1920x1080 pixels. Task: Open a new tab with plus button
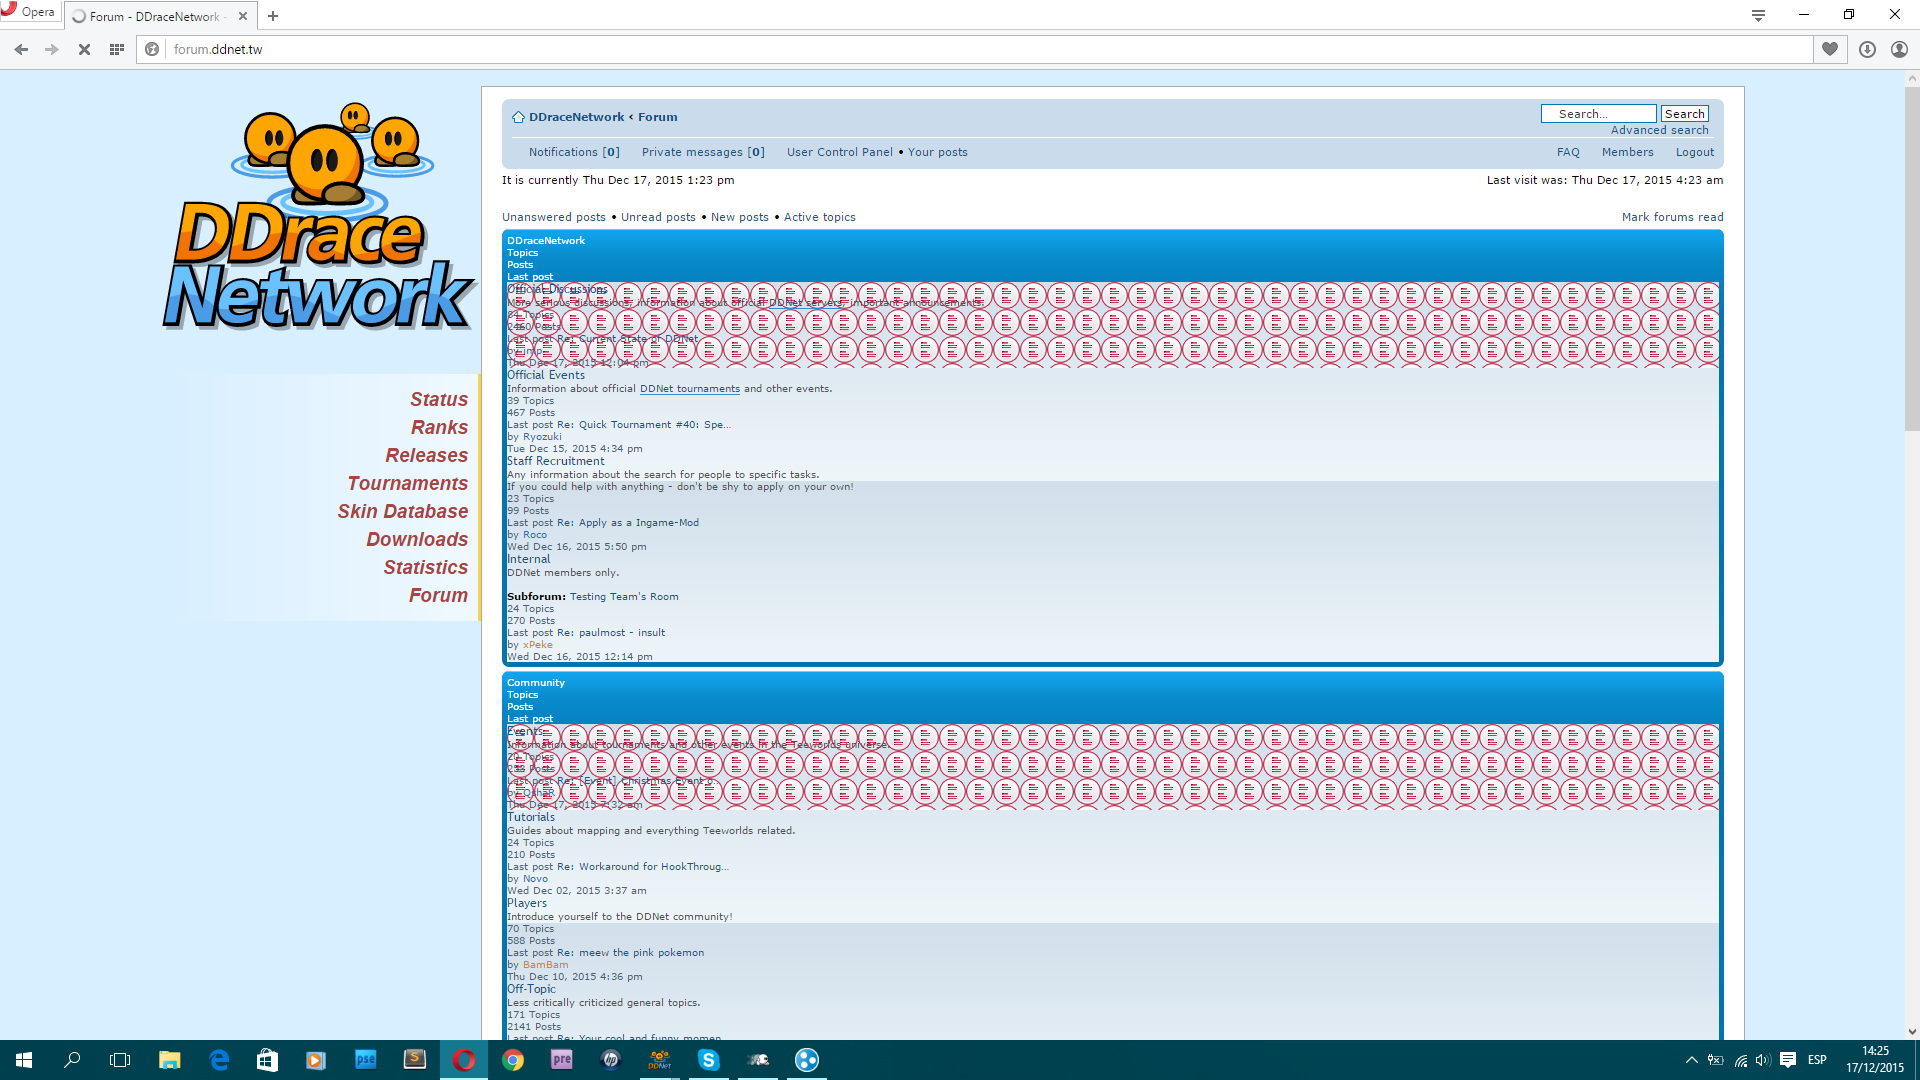(x=273, y=16)
